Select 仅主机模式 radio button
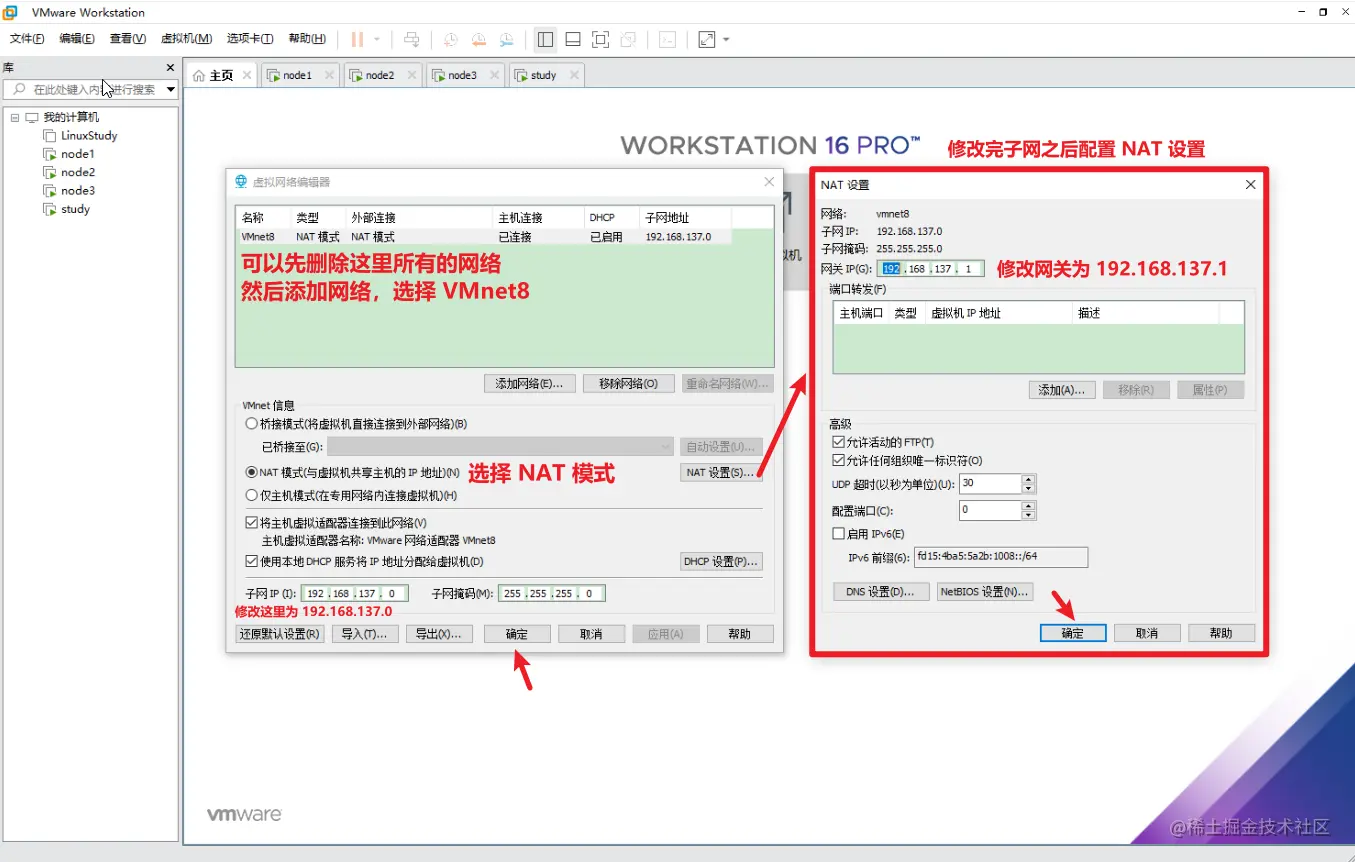1355x862 pixels. coord(251,495)
